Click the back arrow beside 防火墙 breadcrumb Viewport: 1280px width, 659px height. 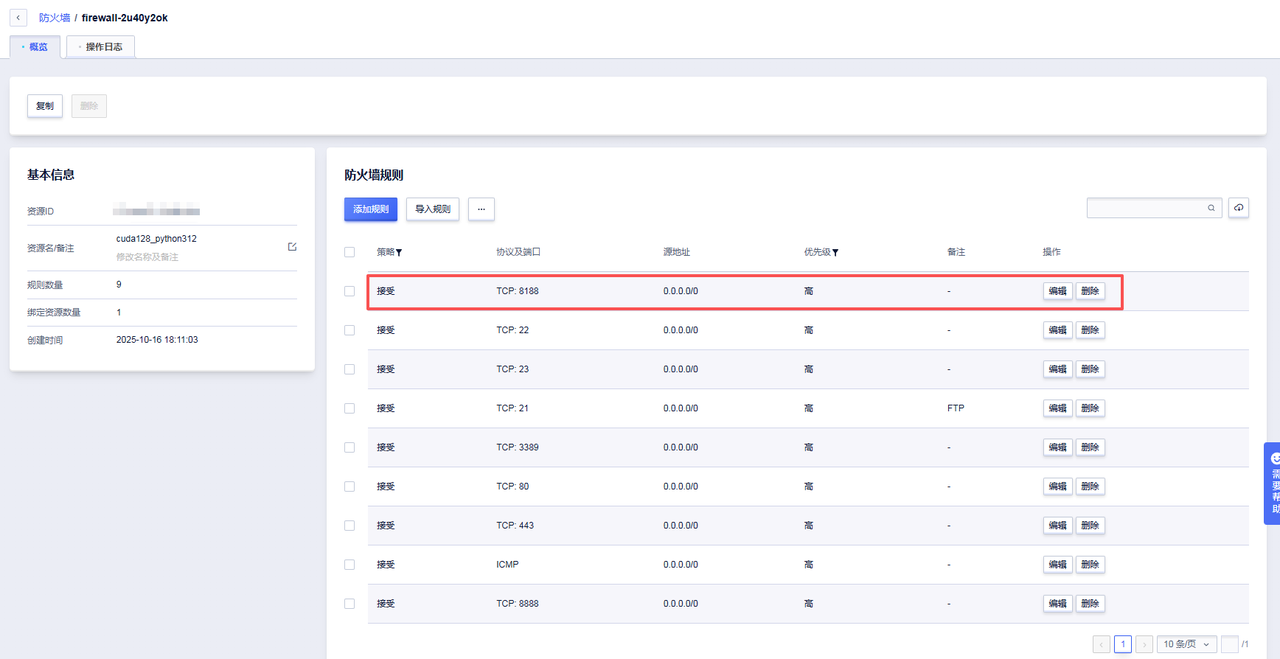(x=19, y=18)
